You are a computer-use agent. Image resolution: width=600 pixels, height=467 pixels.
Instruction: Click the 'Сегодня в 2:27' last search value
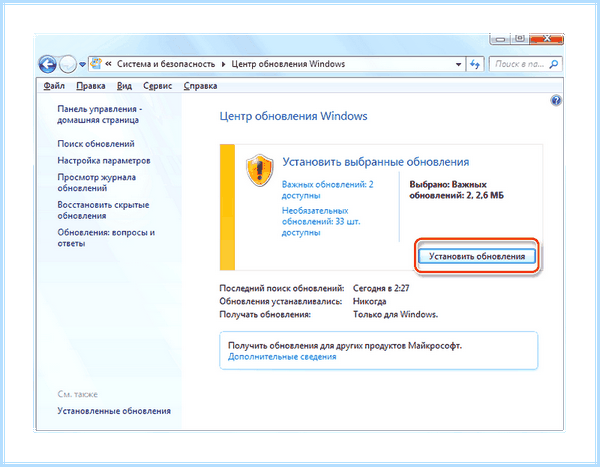pos(381,288)
